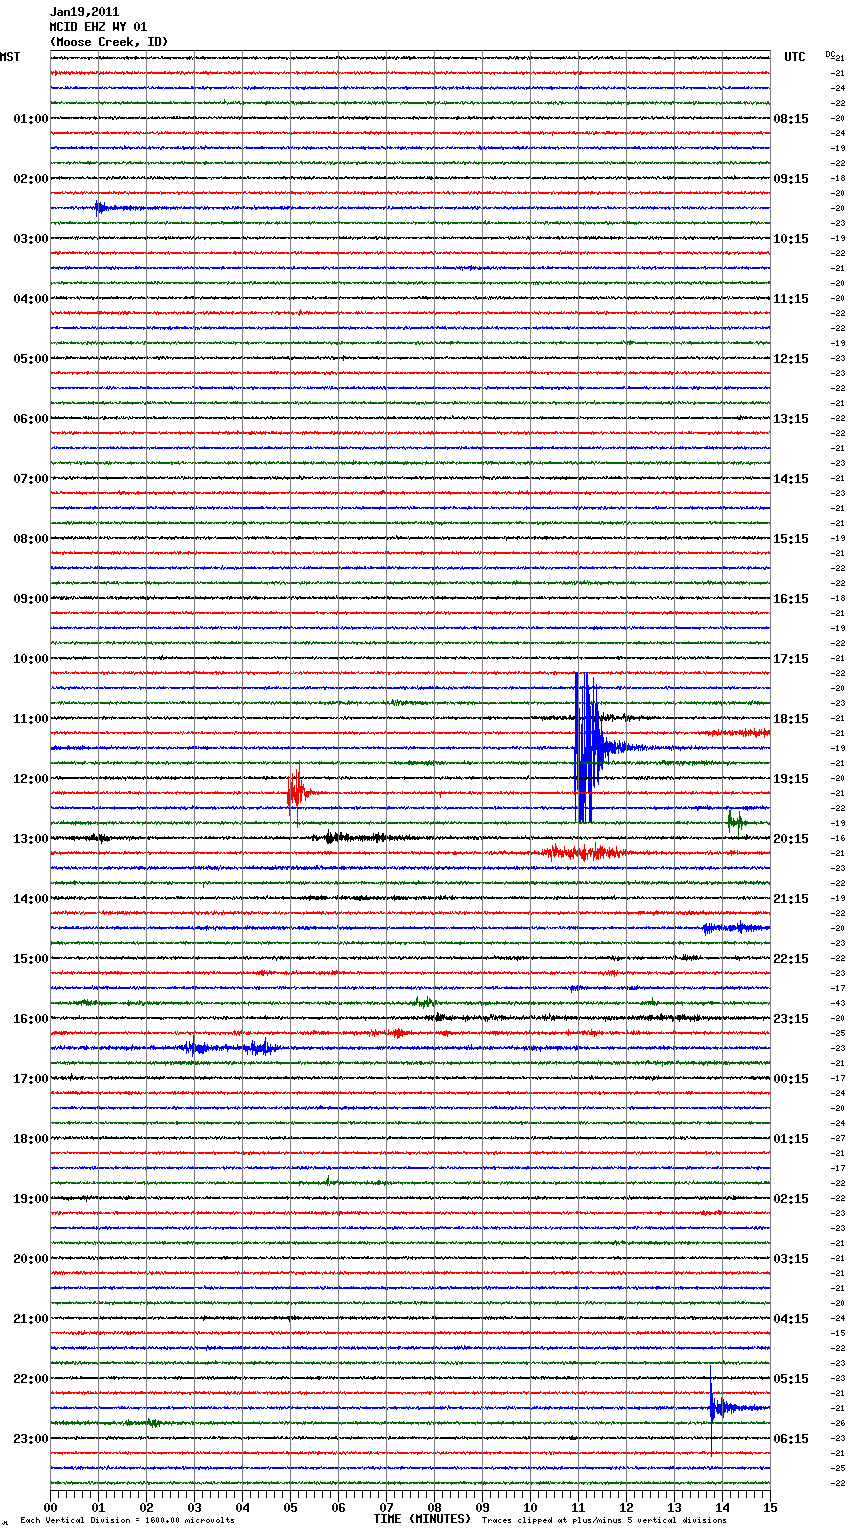Select the 13:00 MST hour label
The height and width of the screenshot is (1534, 850).
tap(30, 839)
